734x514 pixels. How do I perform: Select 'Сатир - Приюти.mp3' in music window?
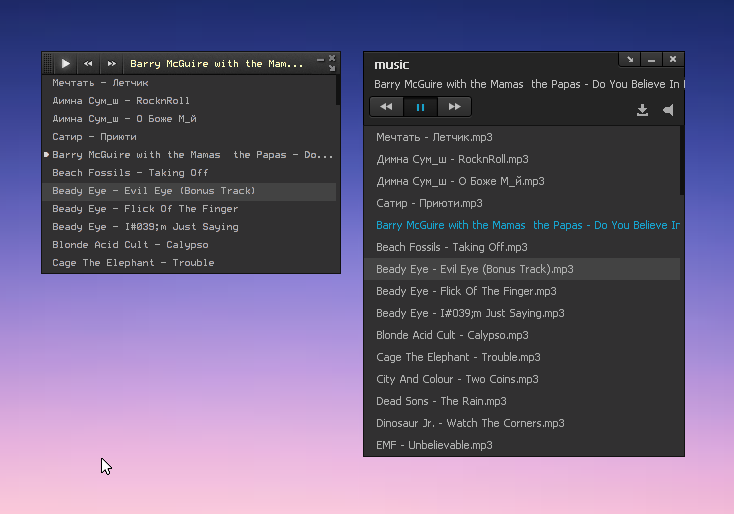point(522,203)
